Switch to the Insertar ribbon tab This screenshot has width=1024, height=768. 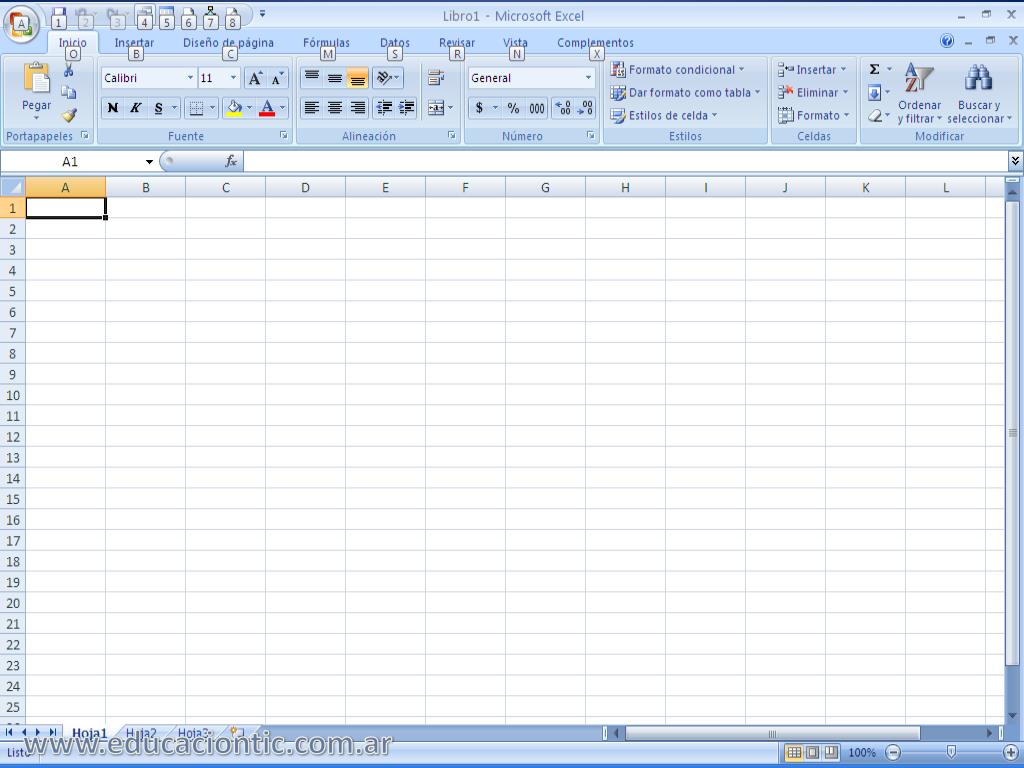pos(135,42)
